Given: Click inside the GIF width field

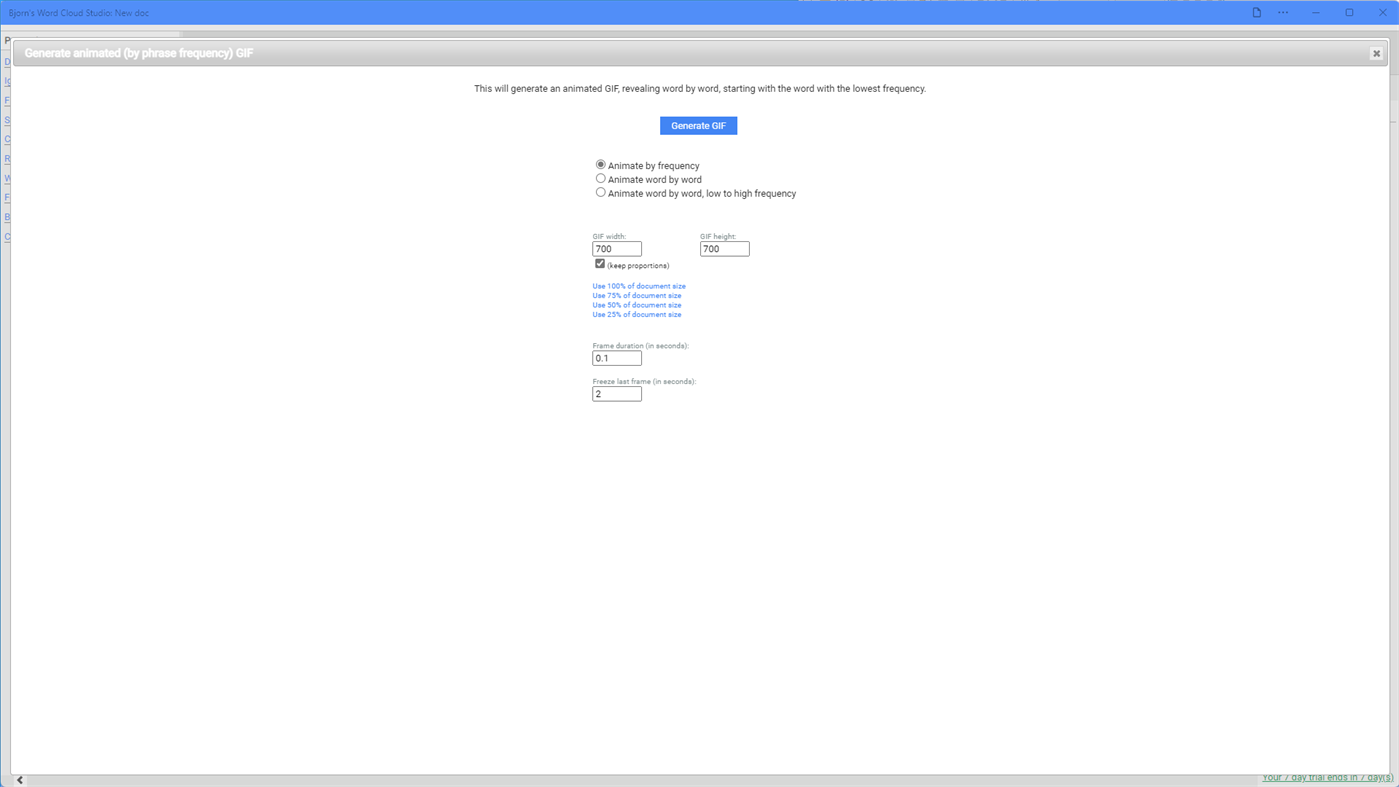Looking at the screenshot, I should (x=615, y=248).
